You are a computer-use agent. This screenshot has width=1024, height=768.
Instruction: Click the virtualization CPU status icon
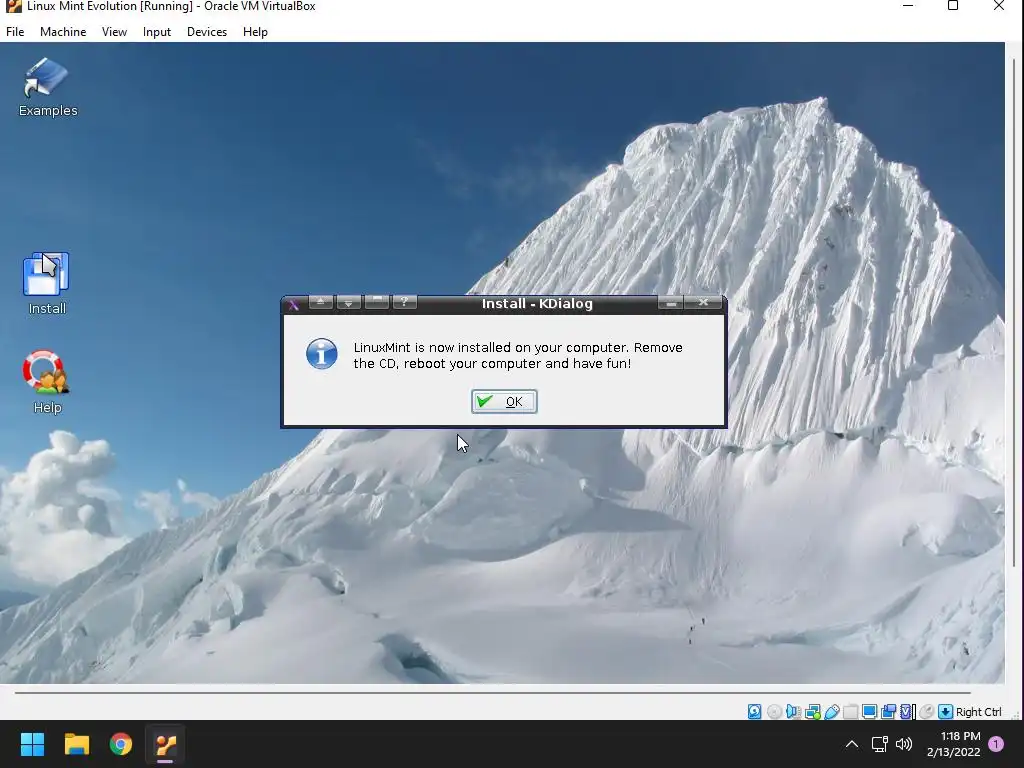point(907,712)
